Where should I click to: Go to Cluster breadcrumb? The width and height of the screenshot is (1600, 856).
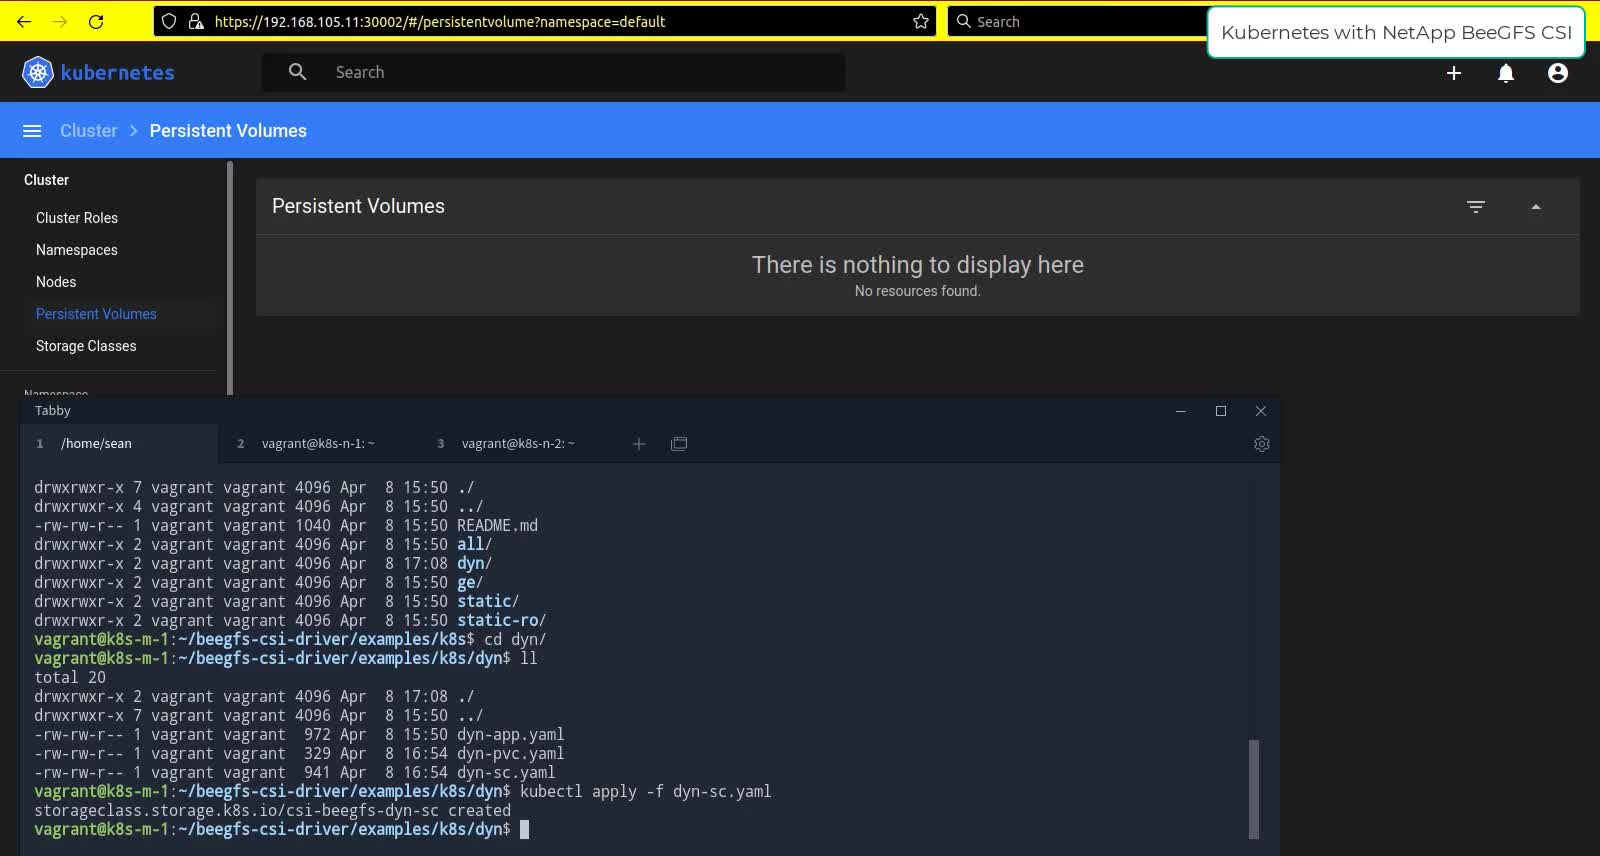tap(88, 131)
